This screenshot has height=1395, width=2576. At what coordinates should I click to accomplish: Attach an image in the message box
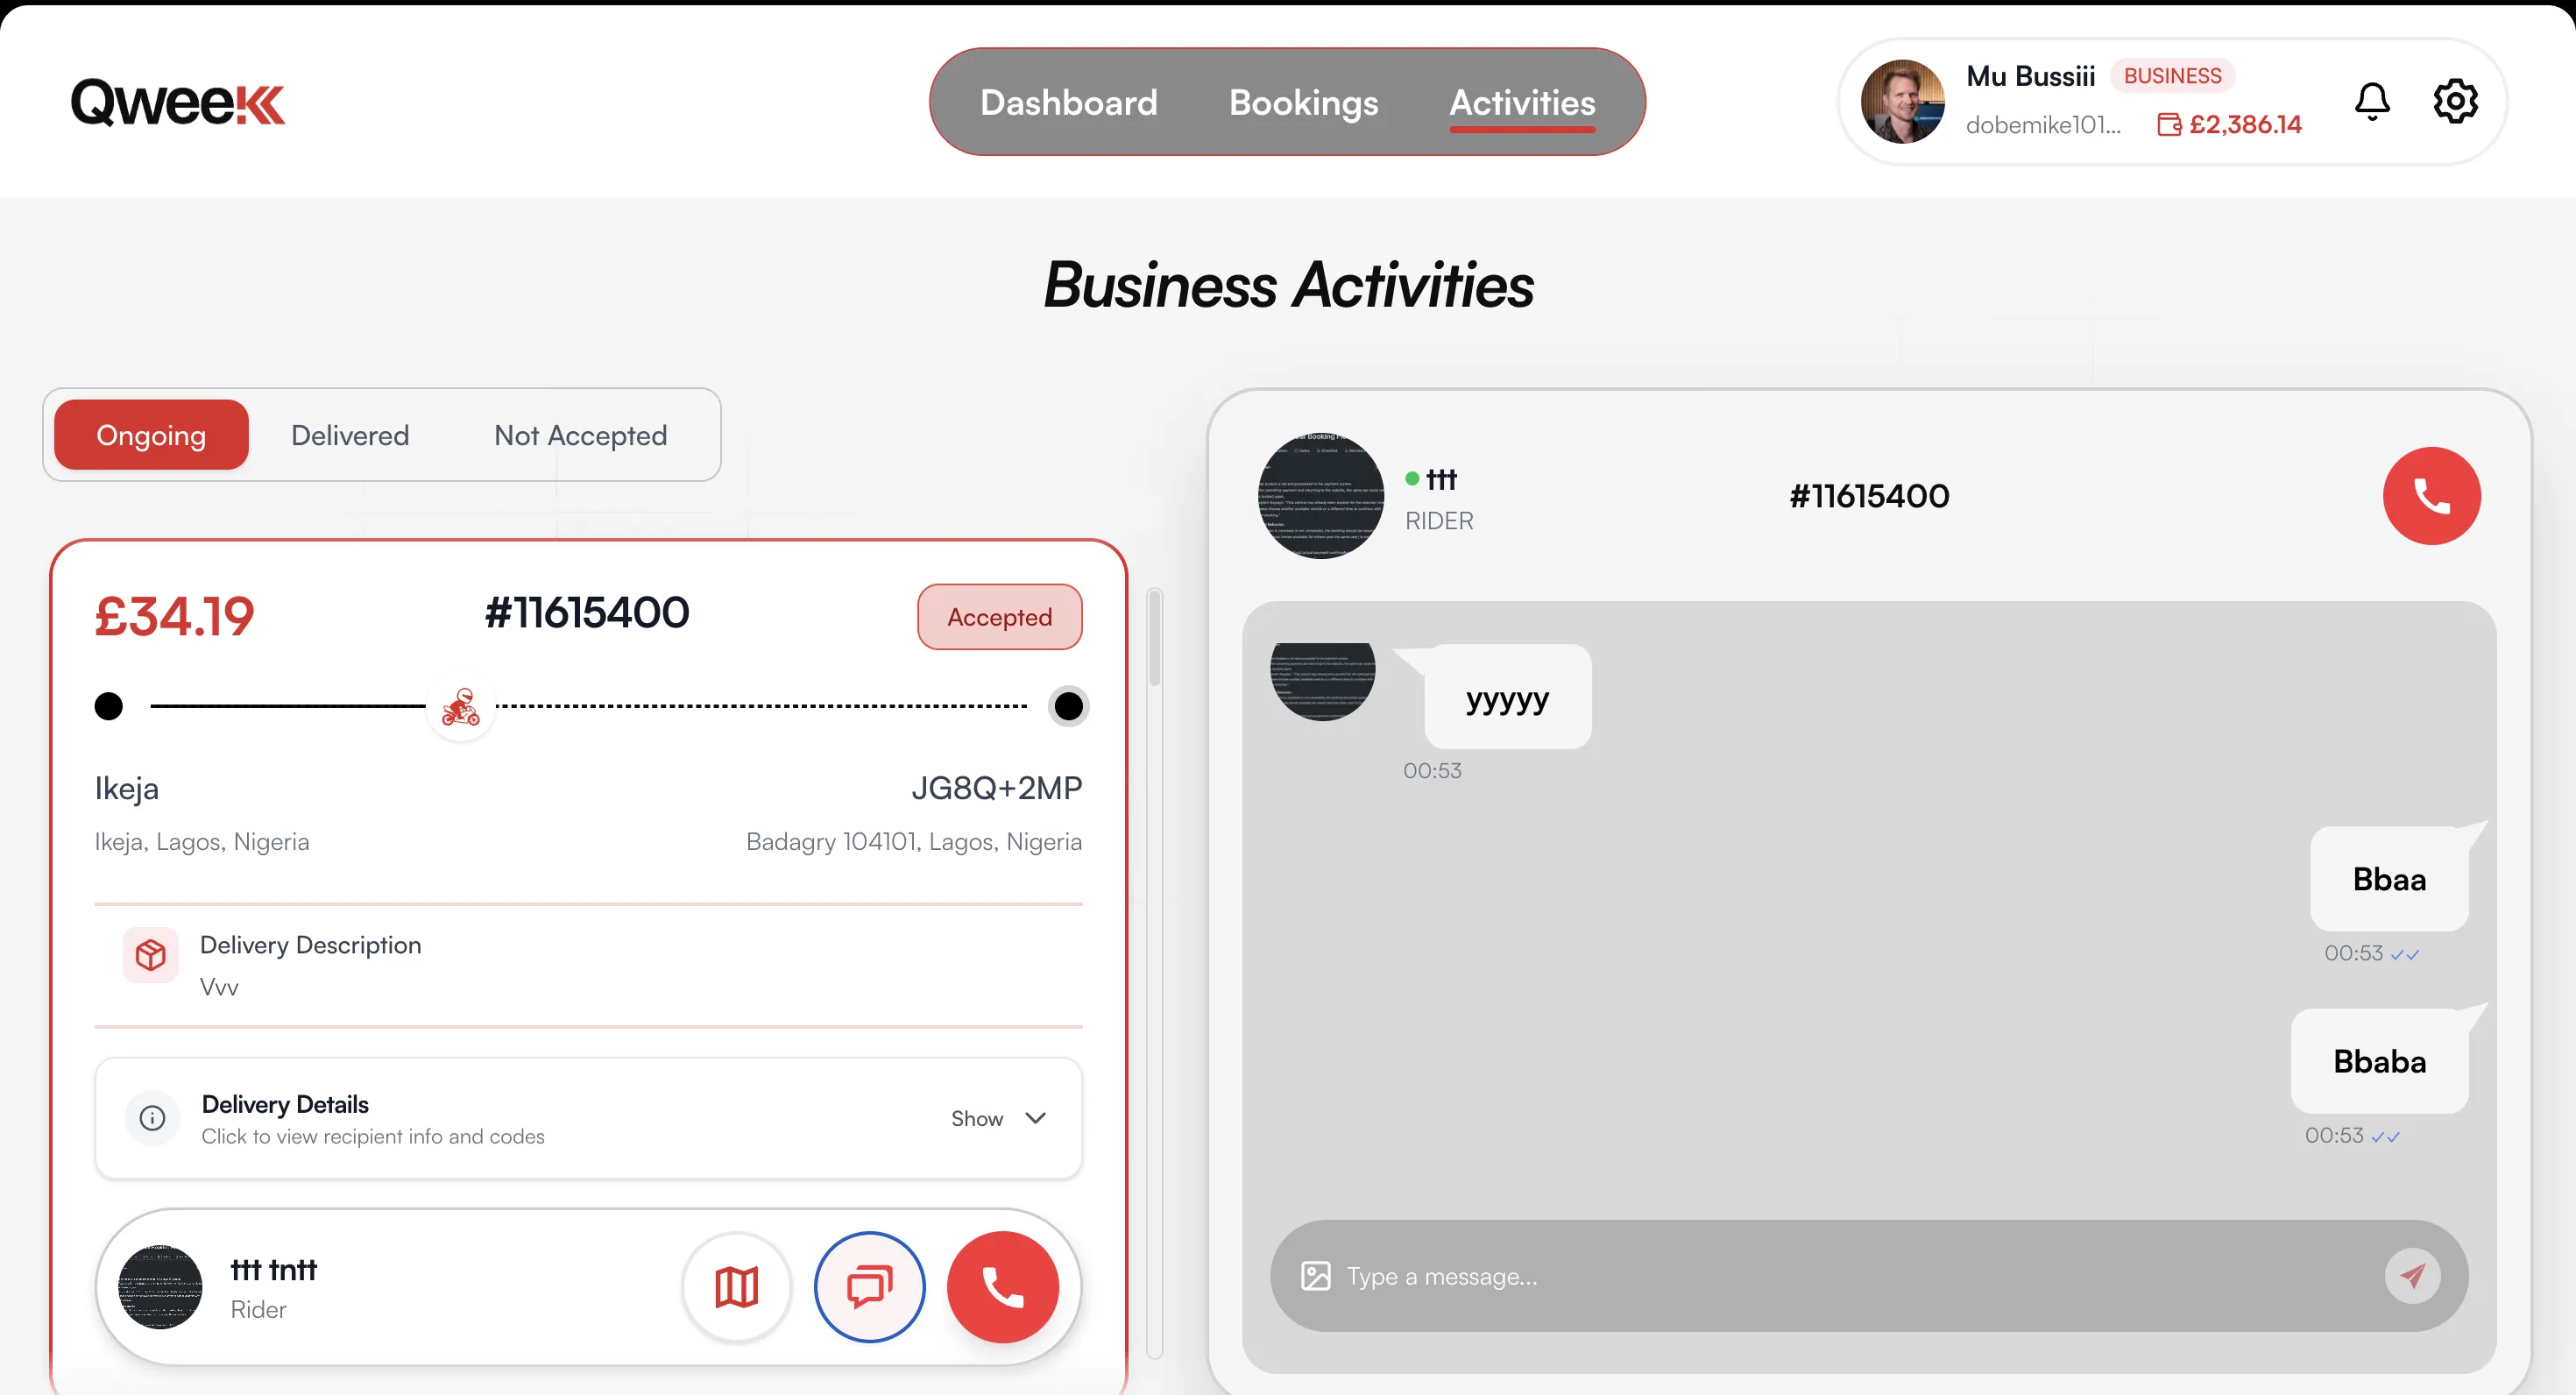(1313, 1276)
